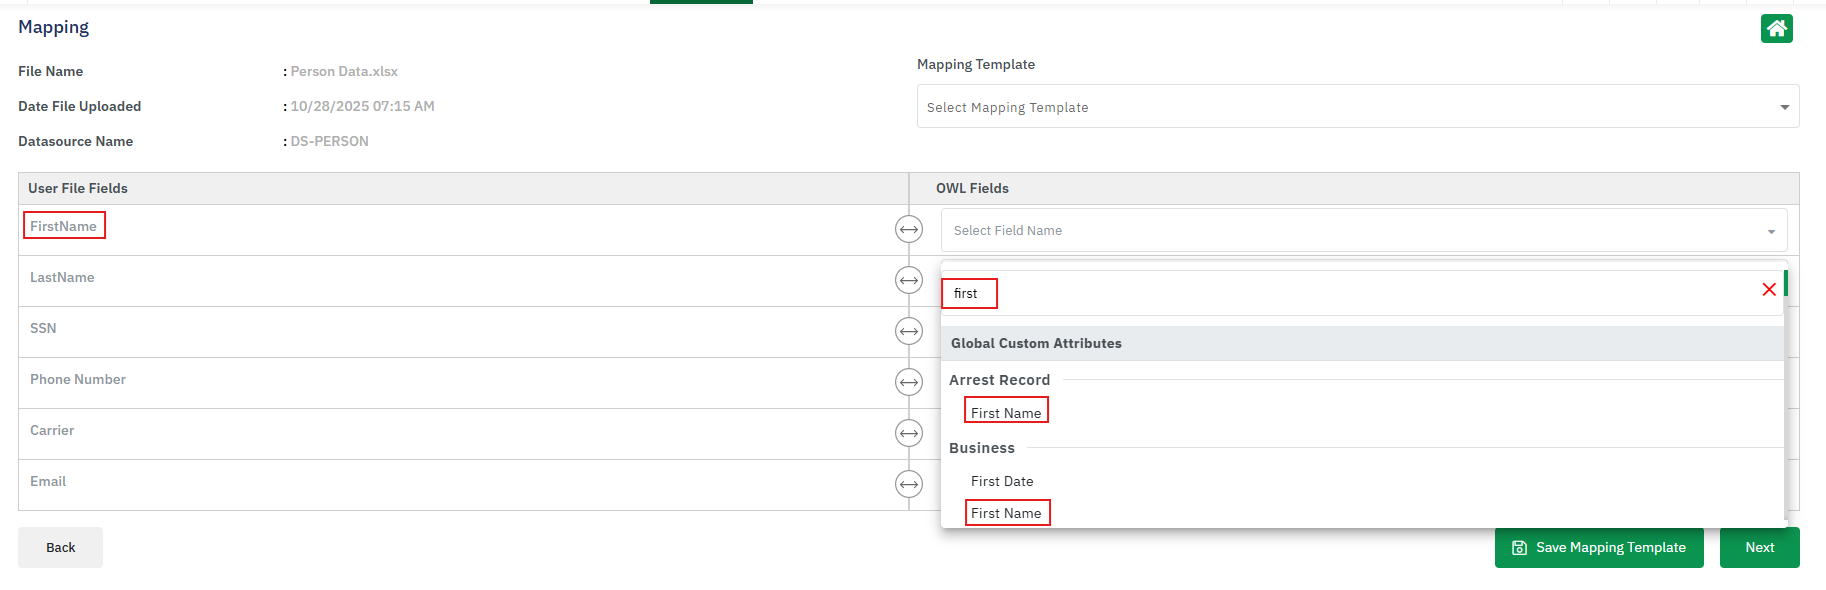Click the mapping arrow icon for LastName
Screen dimensions: 1826x590
click(x=908, y=281)
